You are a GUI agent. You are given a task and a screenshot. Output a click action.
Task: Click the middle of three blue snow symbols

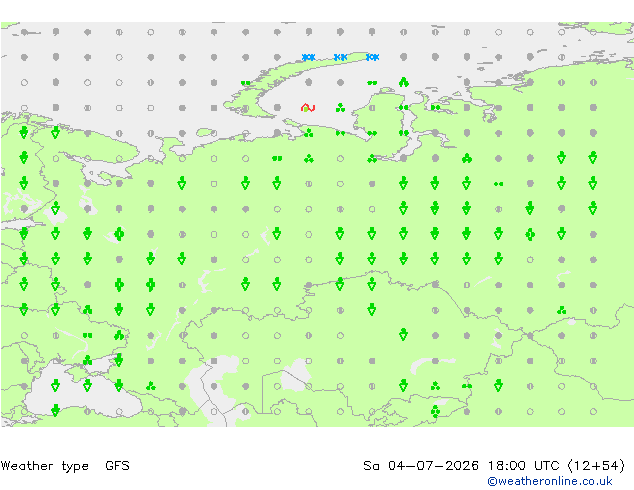tap(340, 57)
